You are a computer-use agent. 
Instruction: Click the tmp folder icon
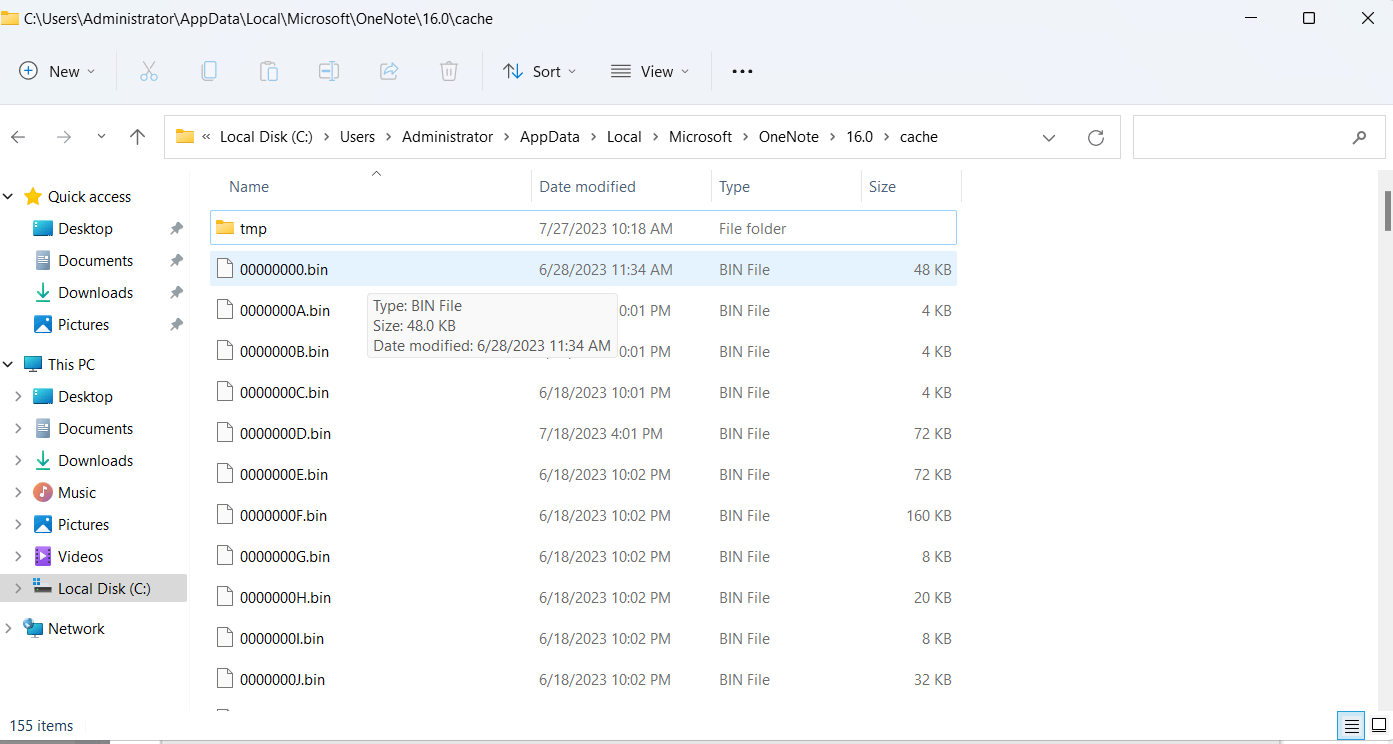(225, 228)
